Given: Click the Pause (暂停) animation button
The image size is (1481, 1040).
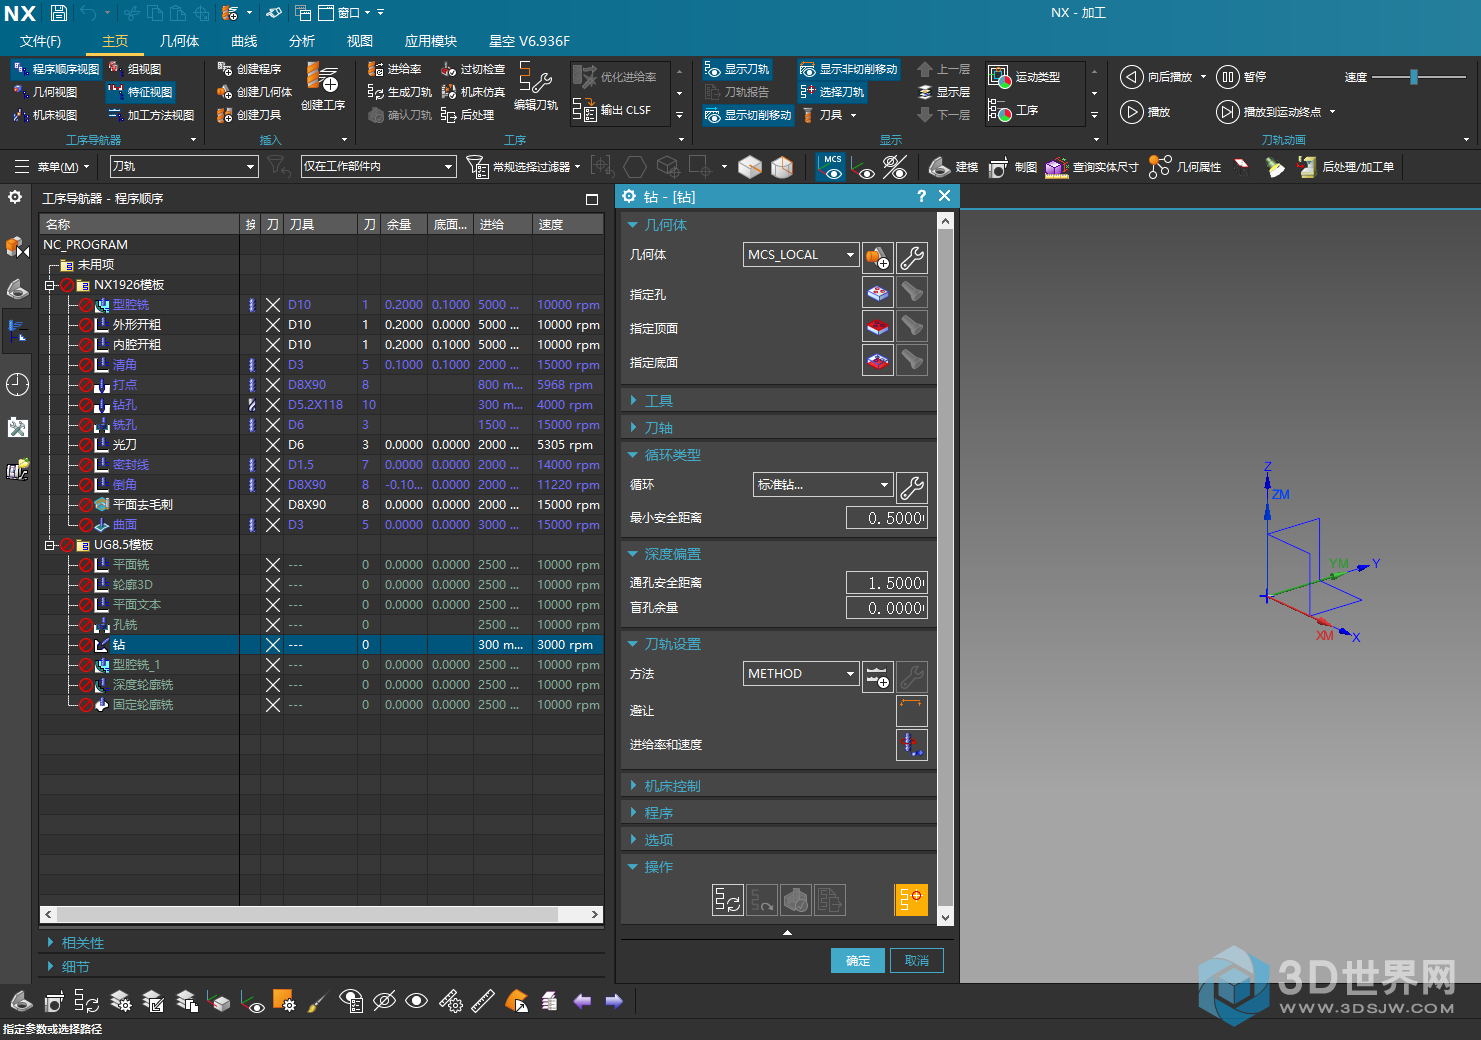Looking at the screenshot, I should [1242, 77].
